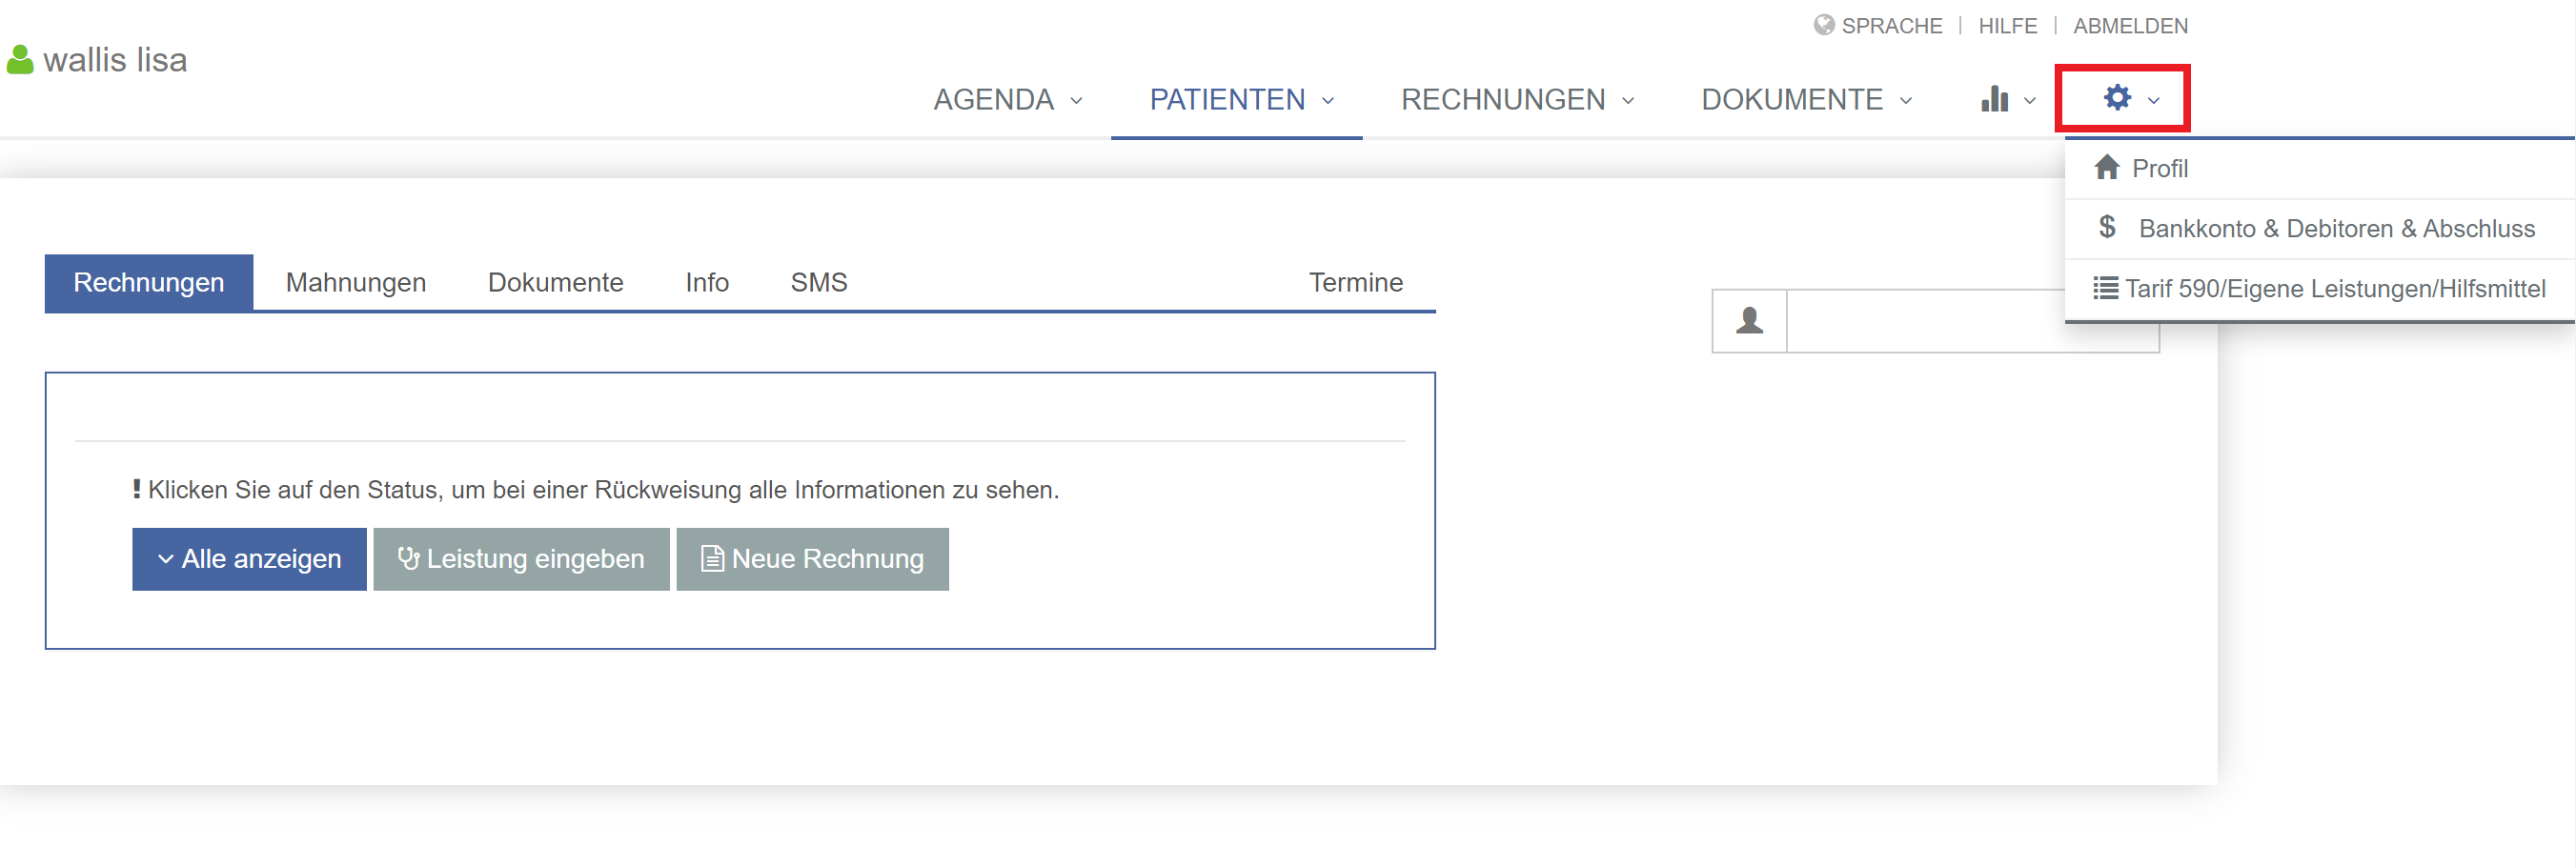2576x868 pixels.
Task: Click the dollar icon for Bankkonto entry
Action: tap(2107, 227)
